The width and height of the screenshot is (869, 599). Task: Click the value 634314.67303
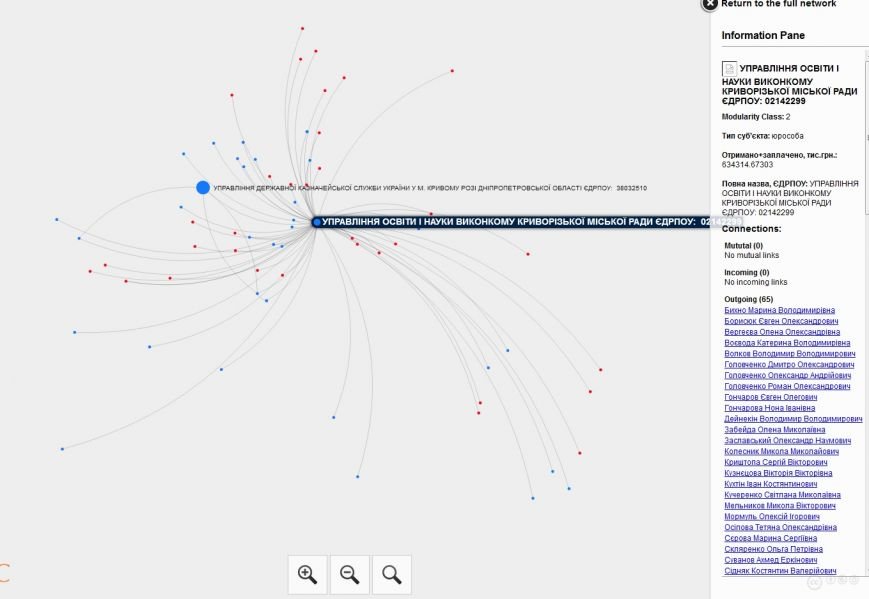click(747, 165)
